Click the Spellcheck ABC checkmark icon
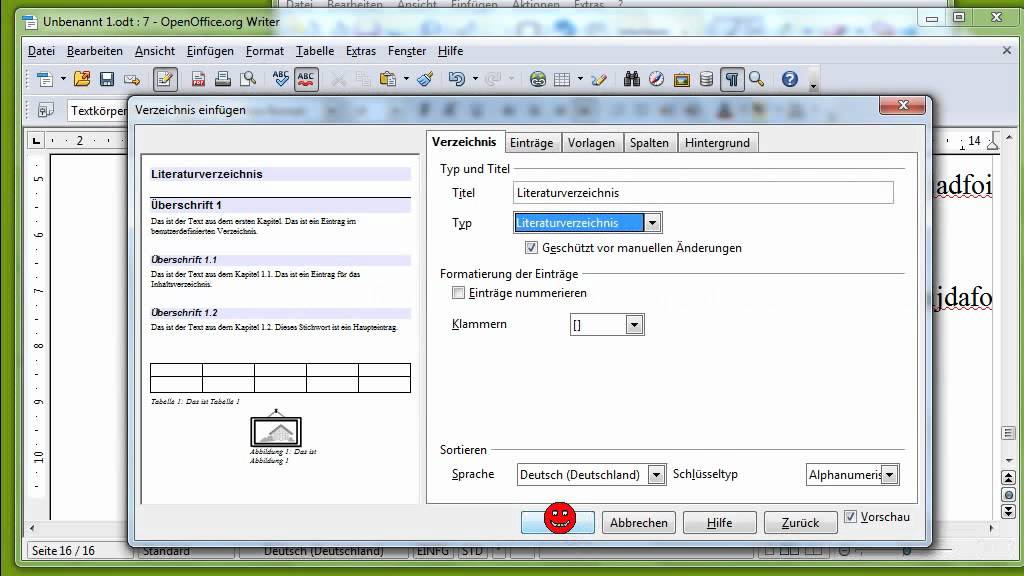The height and width of the screenshot is (576, 1024). point(281,80)
